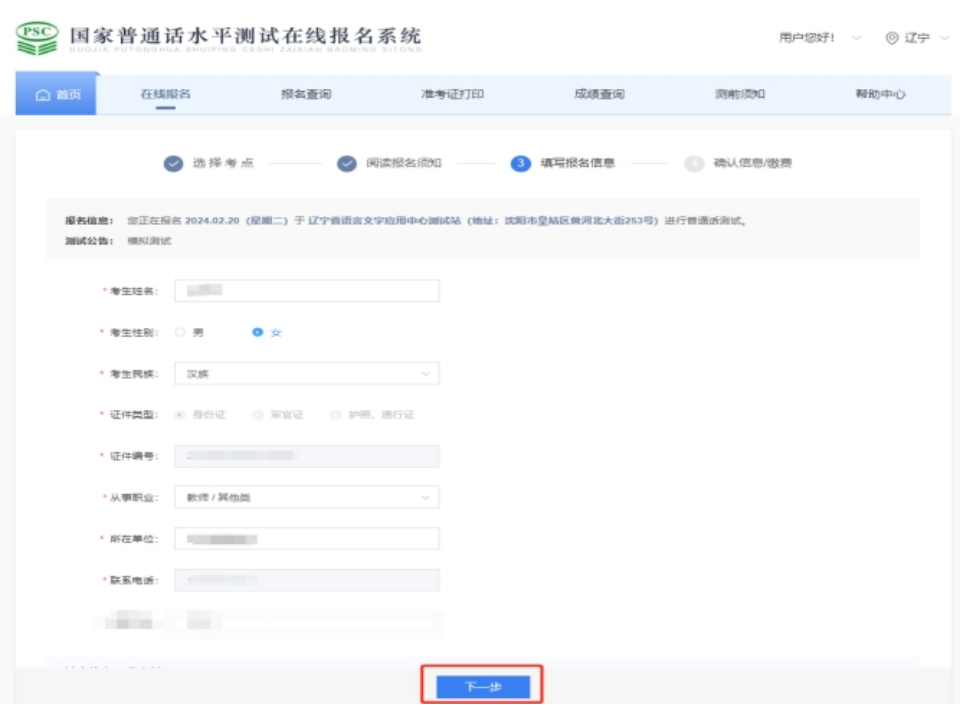Click the 下一步 button
960x705 pixels.
click(x=482, y=687)
